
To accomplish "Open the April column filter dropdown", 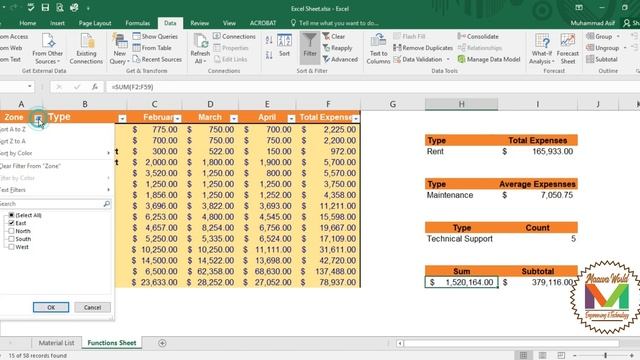I will pos(291,118).
